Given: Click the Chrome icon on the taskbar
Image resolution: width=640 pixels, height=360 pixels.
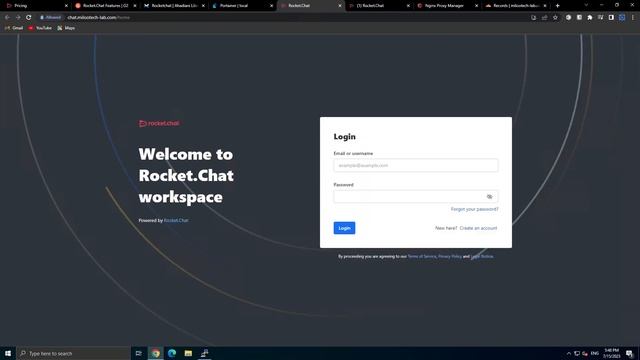Looking at the screenshot, I should 156,353.
